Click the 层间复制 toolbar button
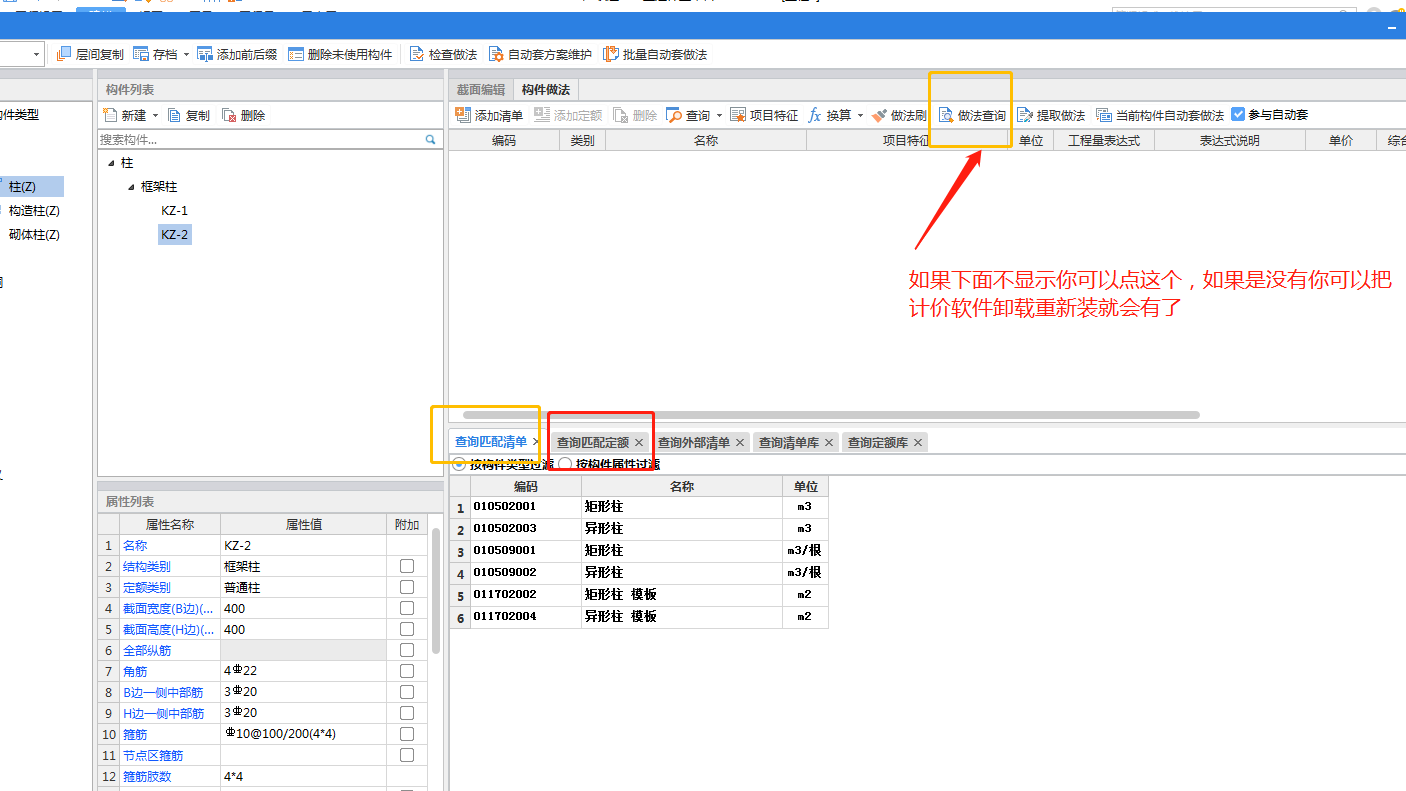The height and width of the screenshot is (791, 1406). (90, 54)
